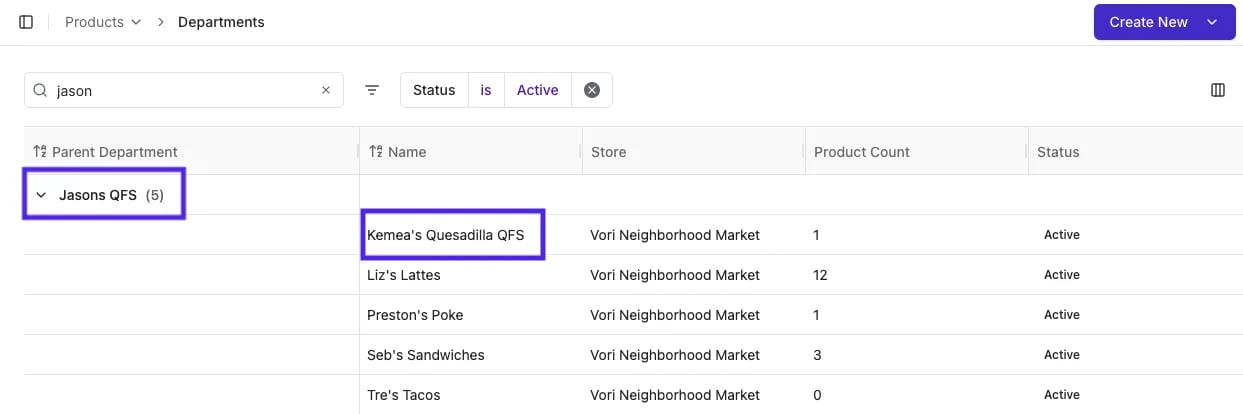Clear the search text with the x icon
The width and height of the screenshot is (1243, 414).
tap(325, 90)
